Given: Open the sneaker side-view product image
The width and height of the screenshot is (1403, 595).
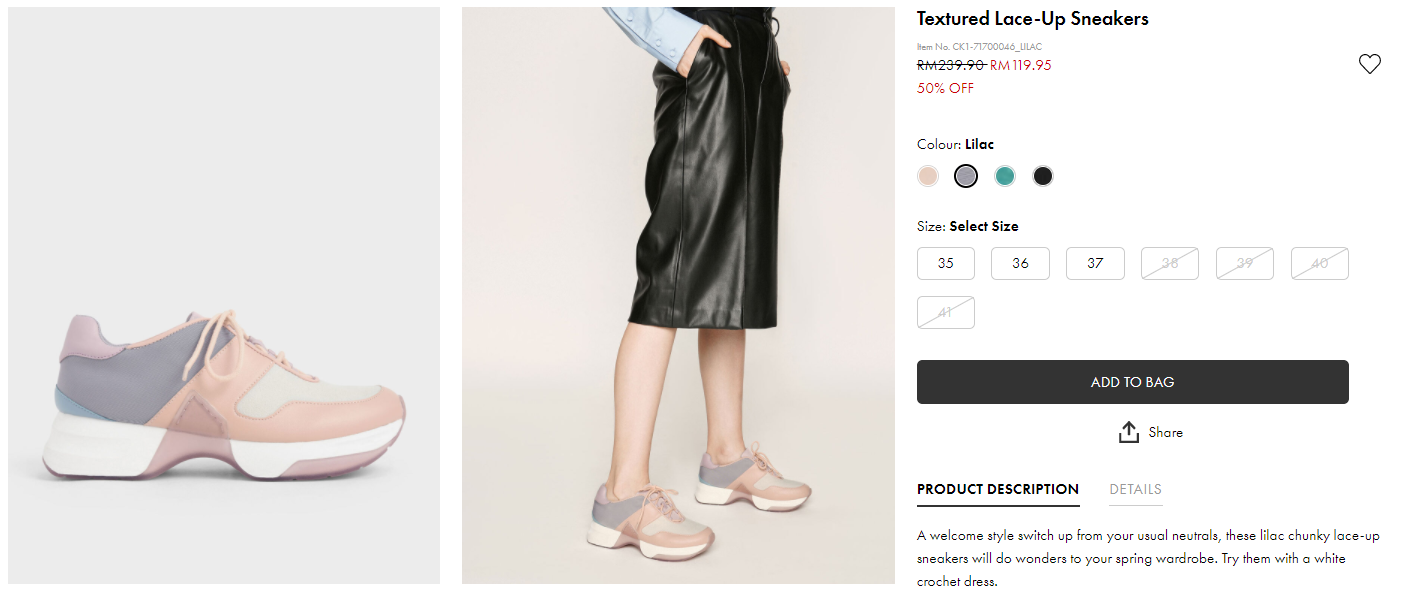Looking at the screenshot, I should [224, 295].
